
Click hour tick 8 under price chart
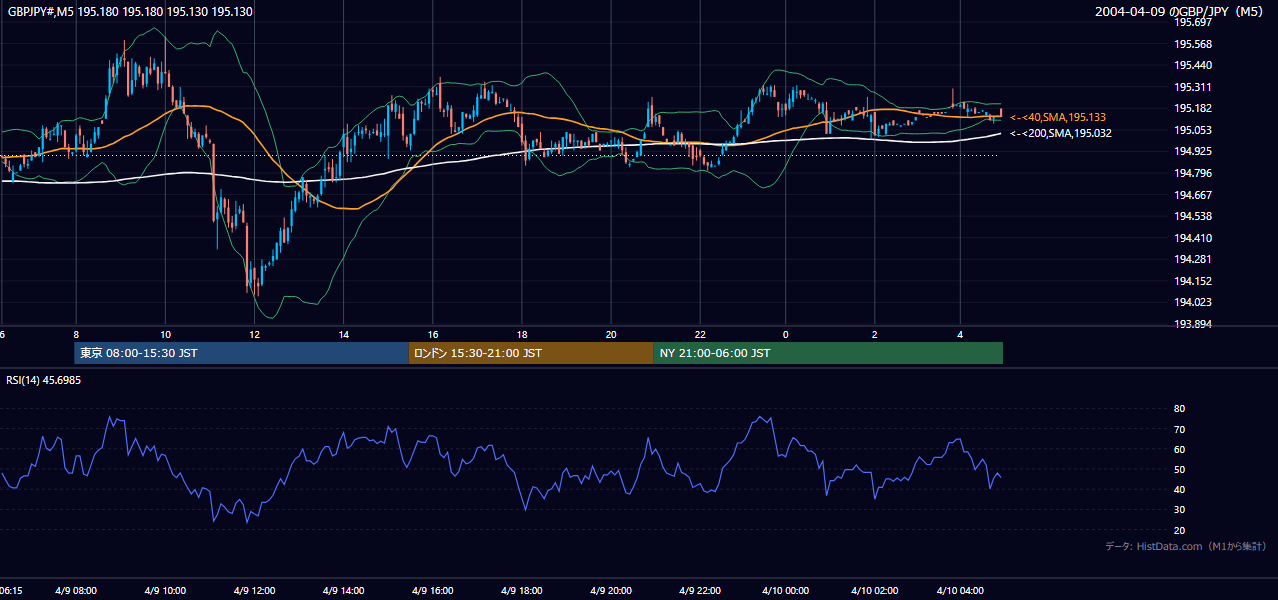(76, 334)
